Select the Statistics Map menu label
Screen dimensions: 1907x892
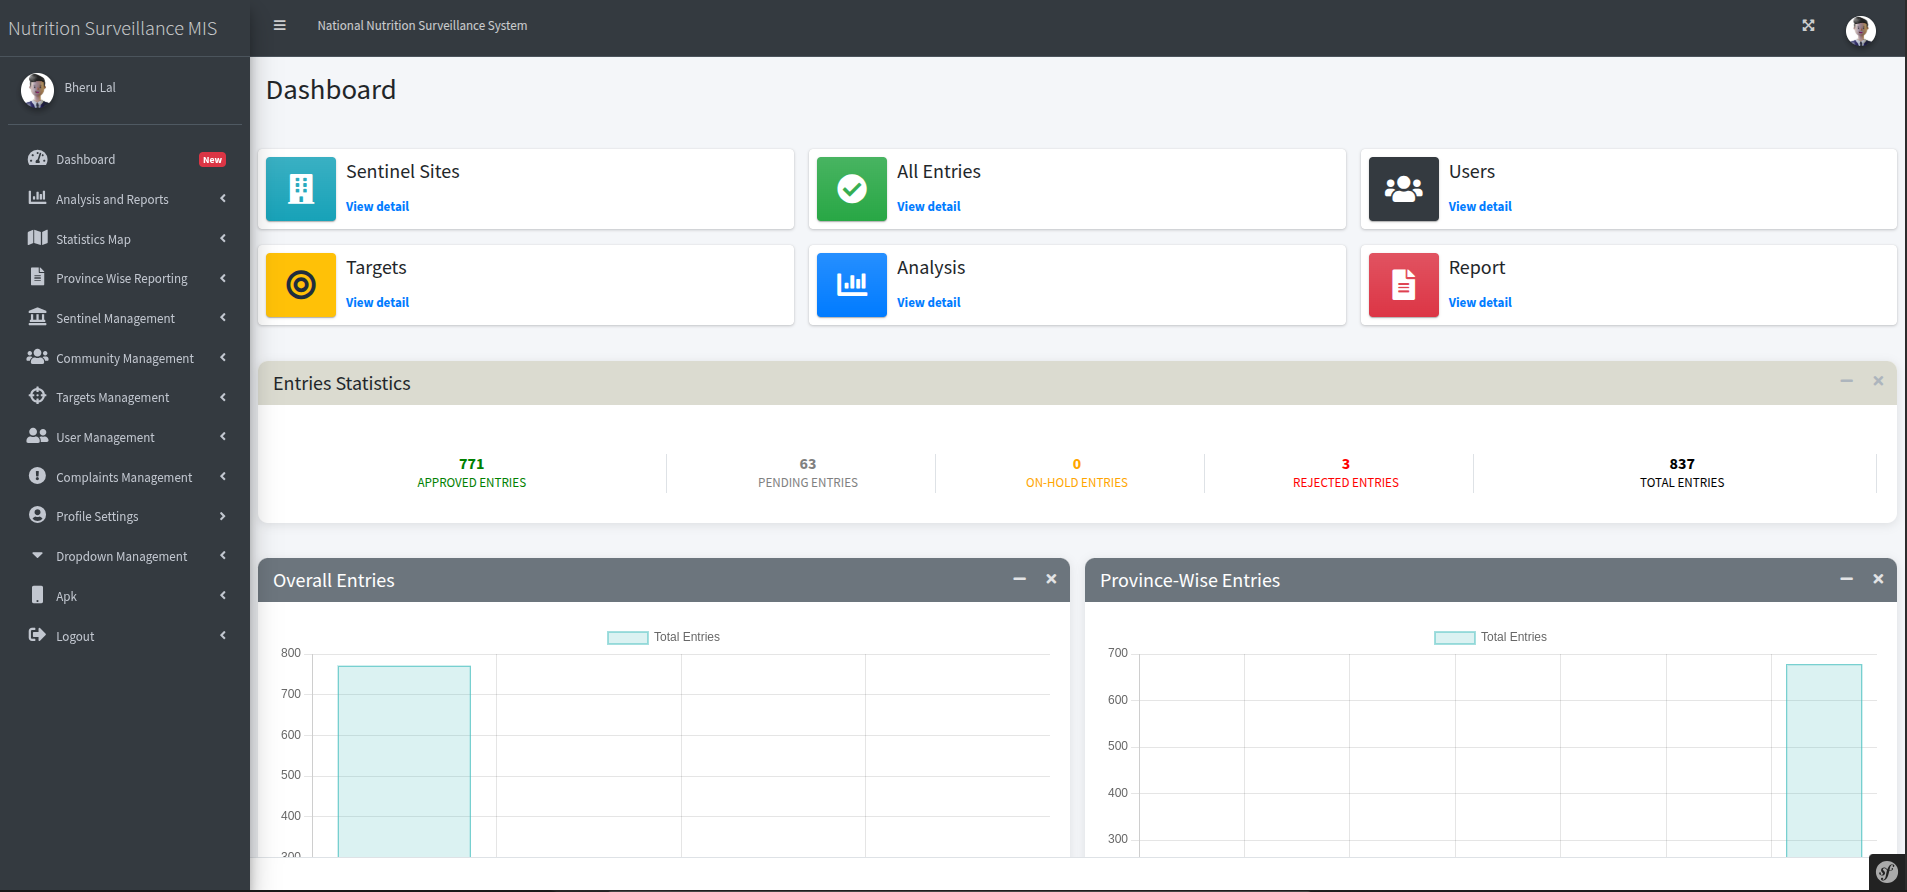click(93, 239)
